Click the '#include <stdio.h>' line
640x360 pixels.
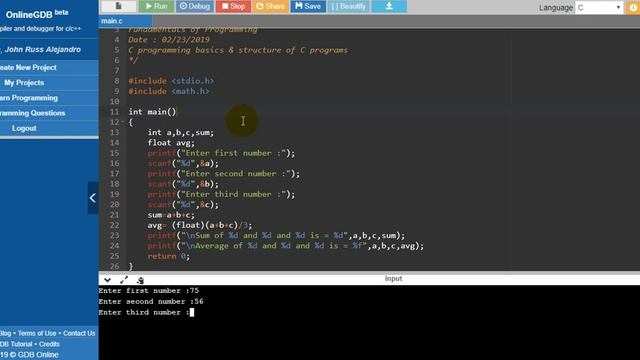click(x=171, y=81)
